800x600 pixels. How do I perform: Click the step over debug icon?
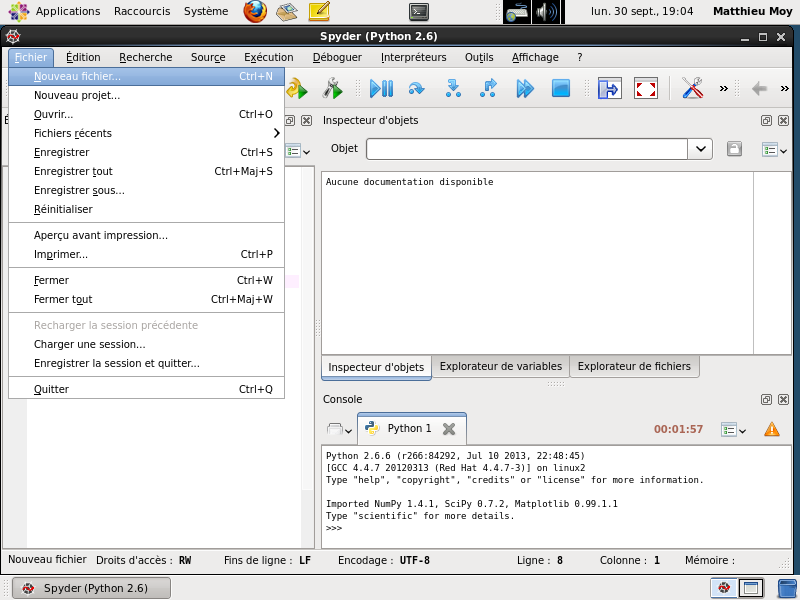(417, 89)
